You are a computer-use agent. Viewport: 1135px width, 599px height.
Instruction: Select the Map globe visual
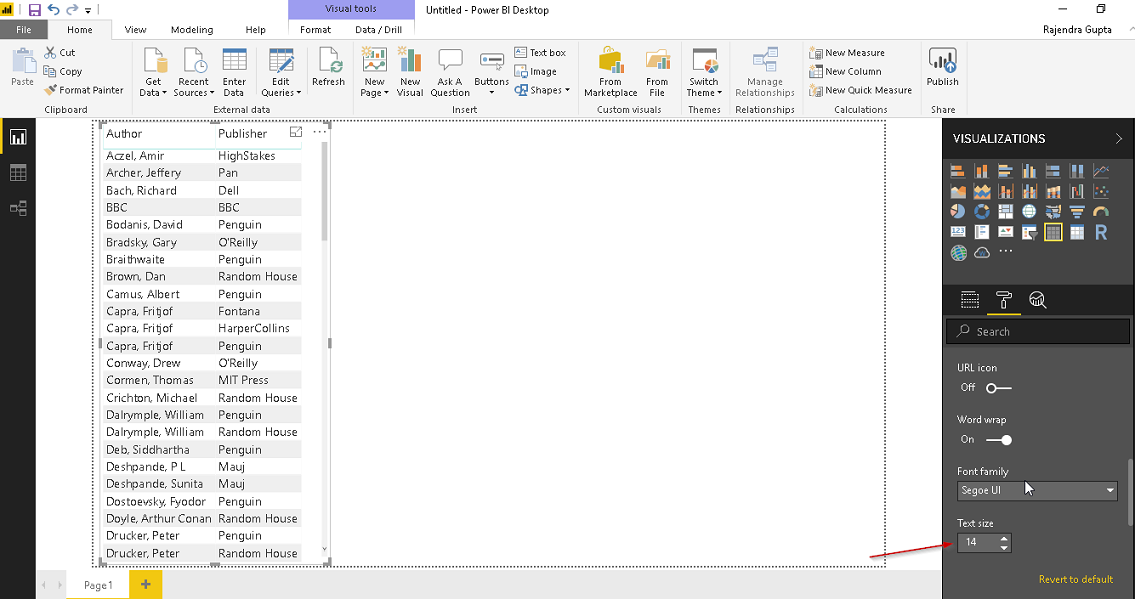1029,212
